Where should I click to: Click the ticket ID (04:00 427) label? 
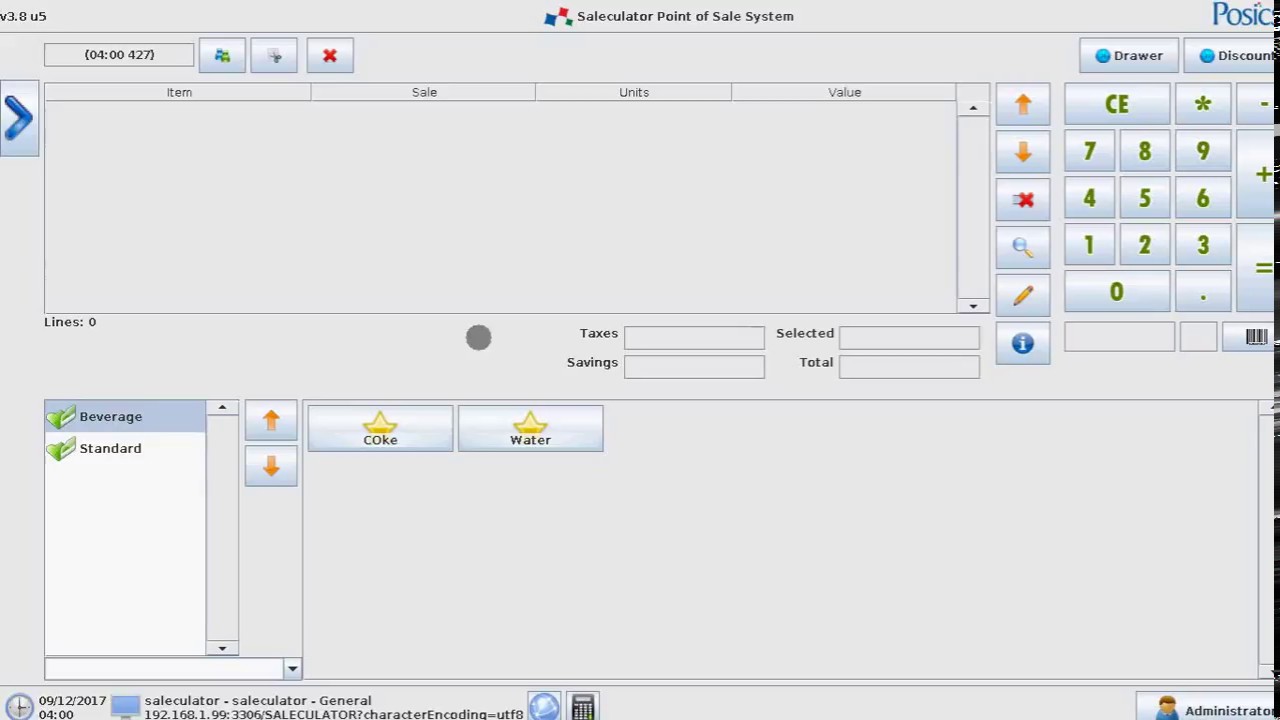(119, 55)
